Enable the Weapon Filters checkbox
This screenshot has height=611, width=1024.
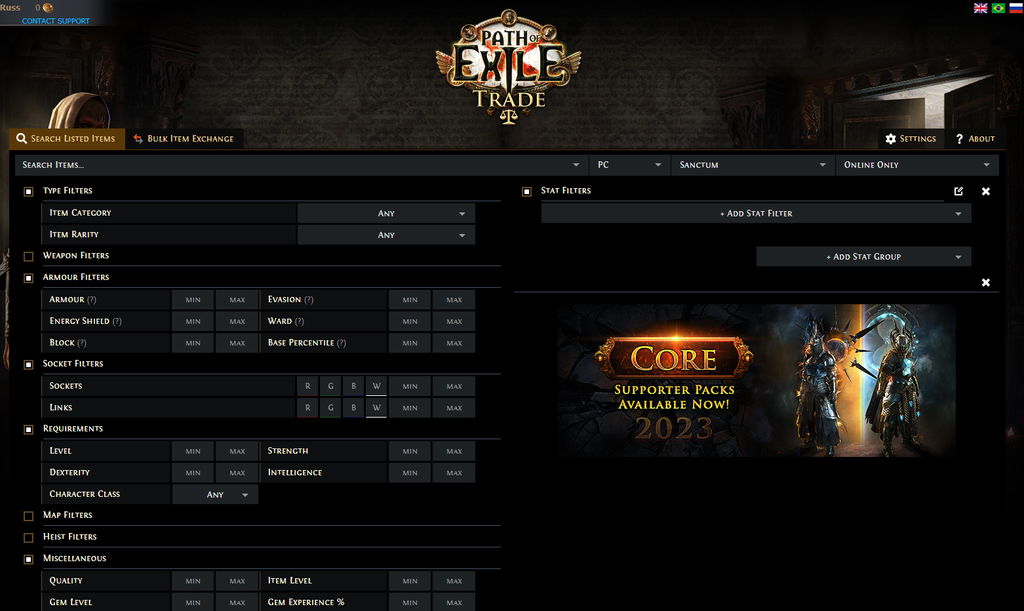[28, 256]
